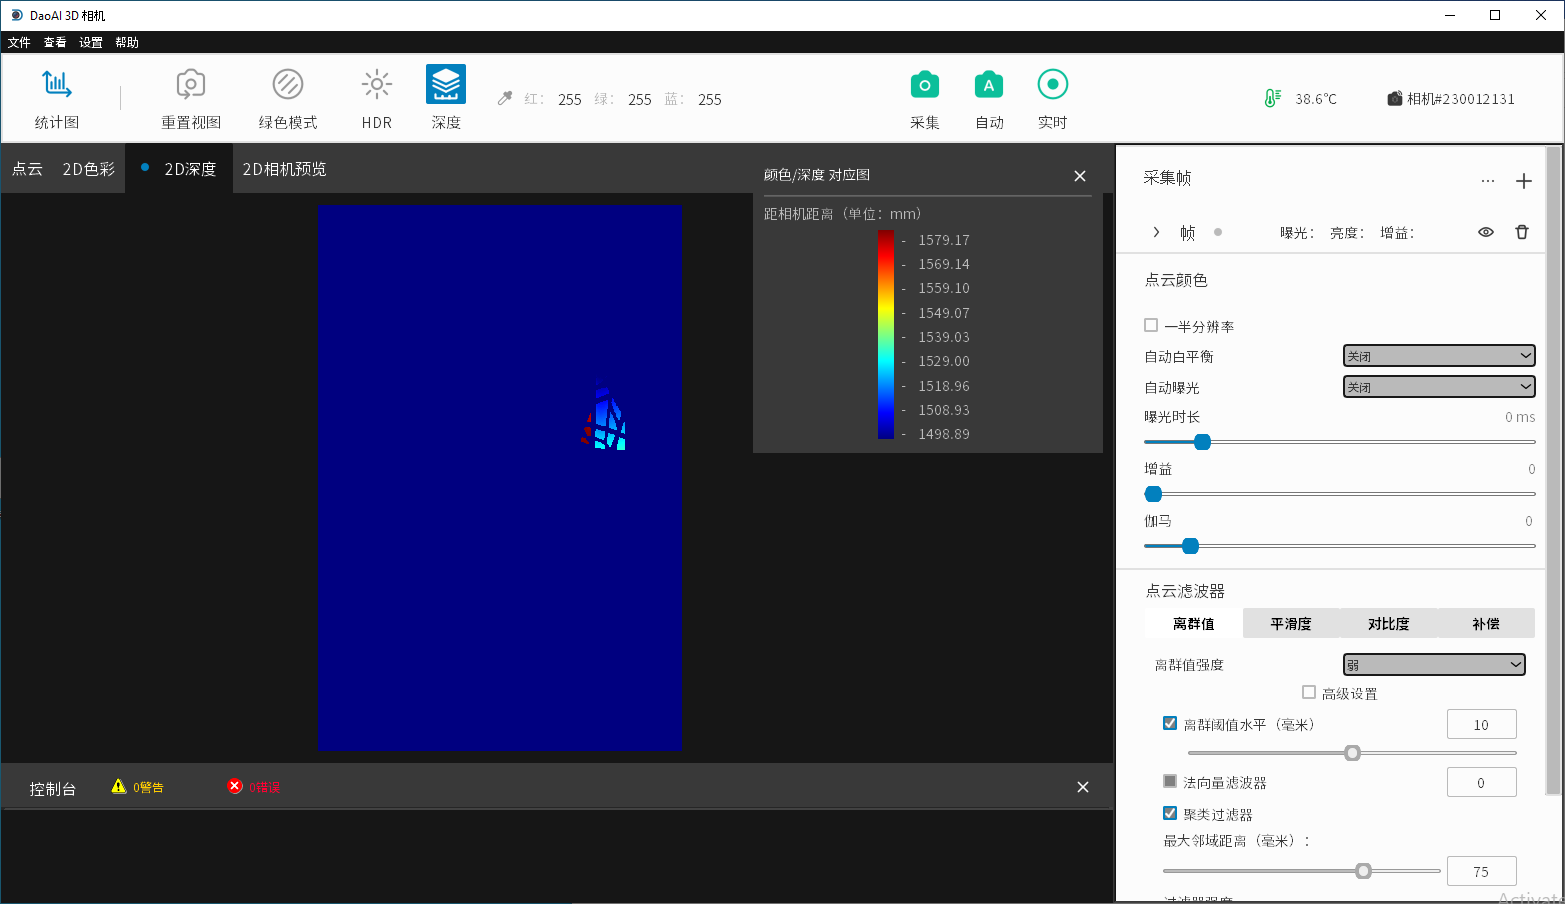Open the 自动曝光 dropdown
This screenshot has height=904, width=1565.
pos(1439,387)
